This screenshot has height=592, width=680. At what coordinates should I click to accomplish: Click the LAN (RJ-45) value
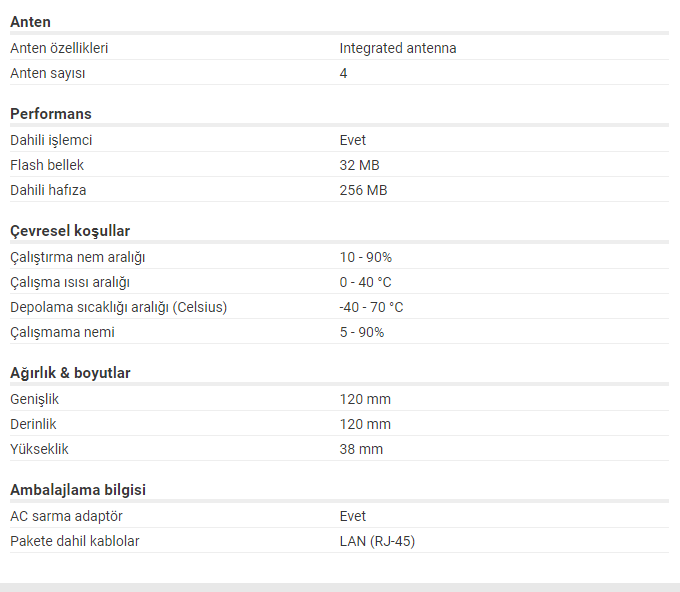(377, 541)
